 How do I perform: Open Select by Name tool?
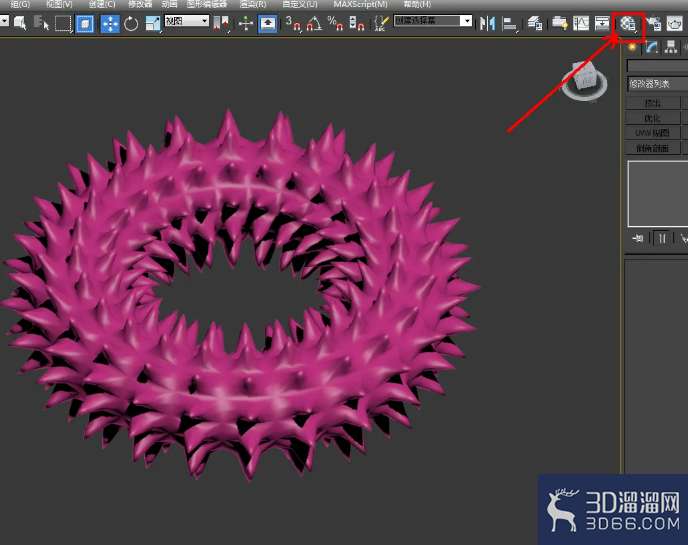point(42,23)
